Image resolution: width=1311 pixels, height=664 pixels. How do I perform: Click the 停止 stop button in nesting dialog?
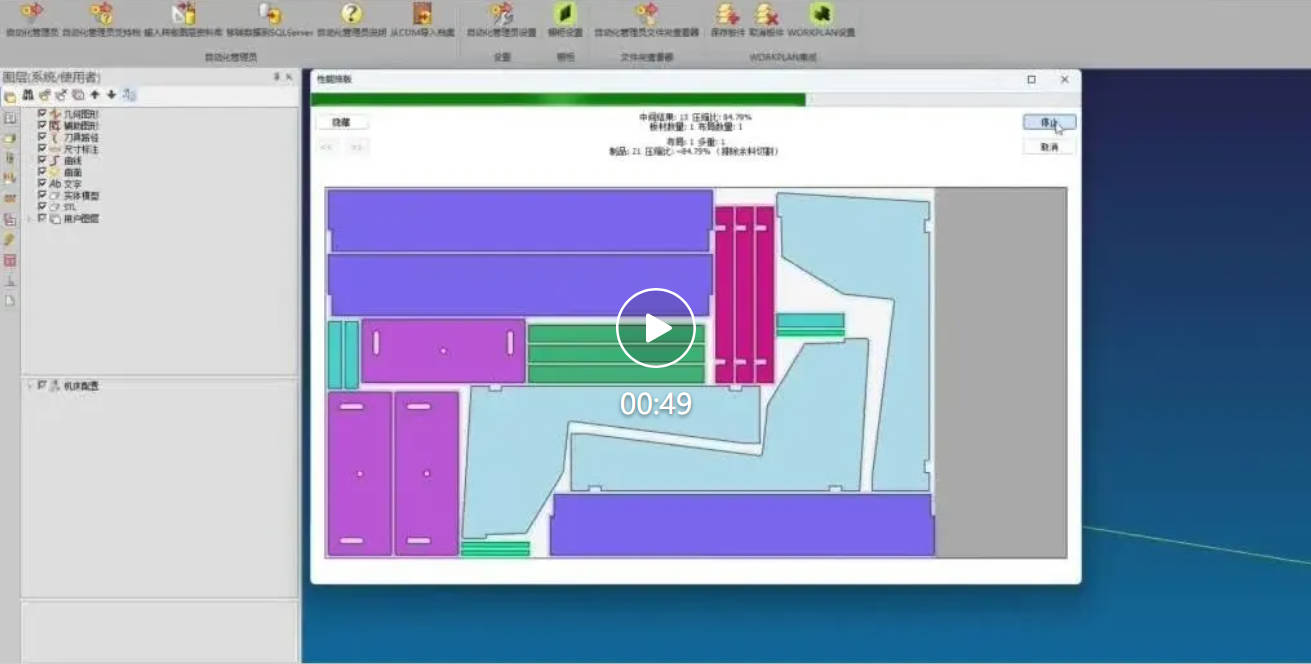tap(1049, 122)
